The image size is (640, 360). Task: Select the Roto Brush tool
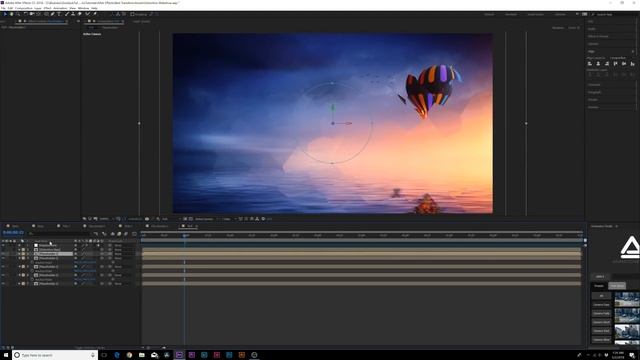click(x=87, y=14)
